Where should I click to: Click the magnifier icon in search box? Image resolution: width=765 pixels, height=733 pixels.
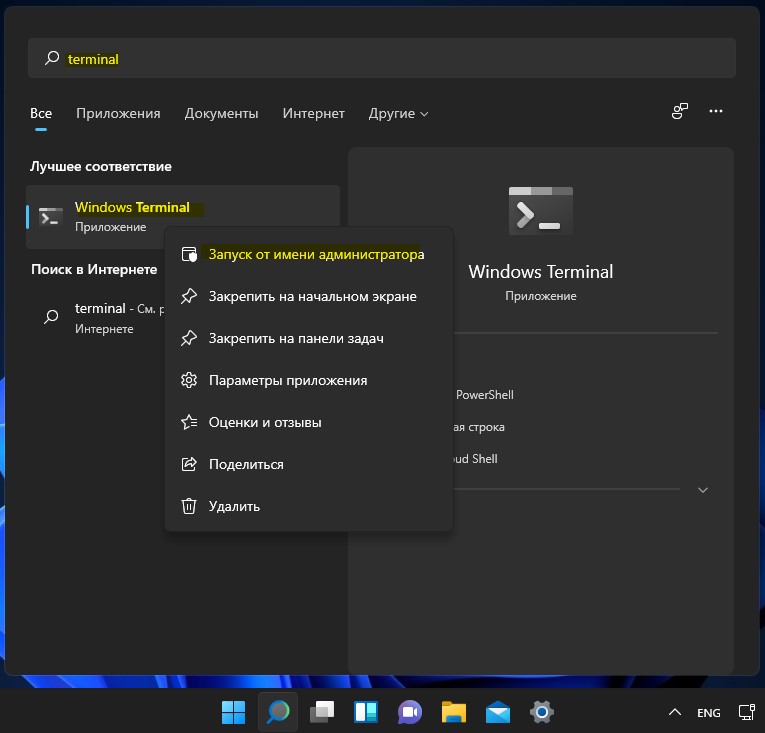(x=52, y=58)
